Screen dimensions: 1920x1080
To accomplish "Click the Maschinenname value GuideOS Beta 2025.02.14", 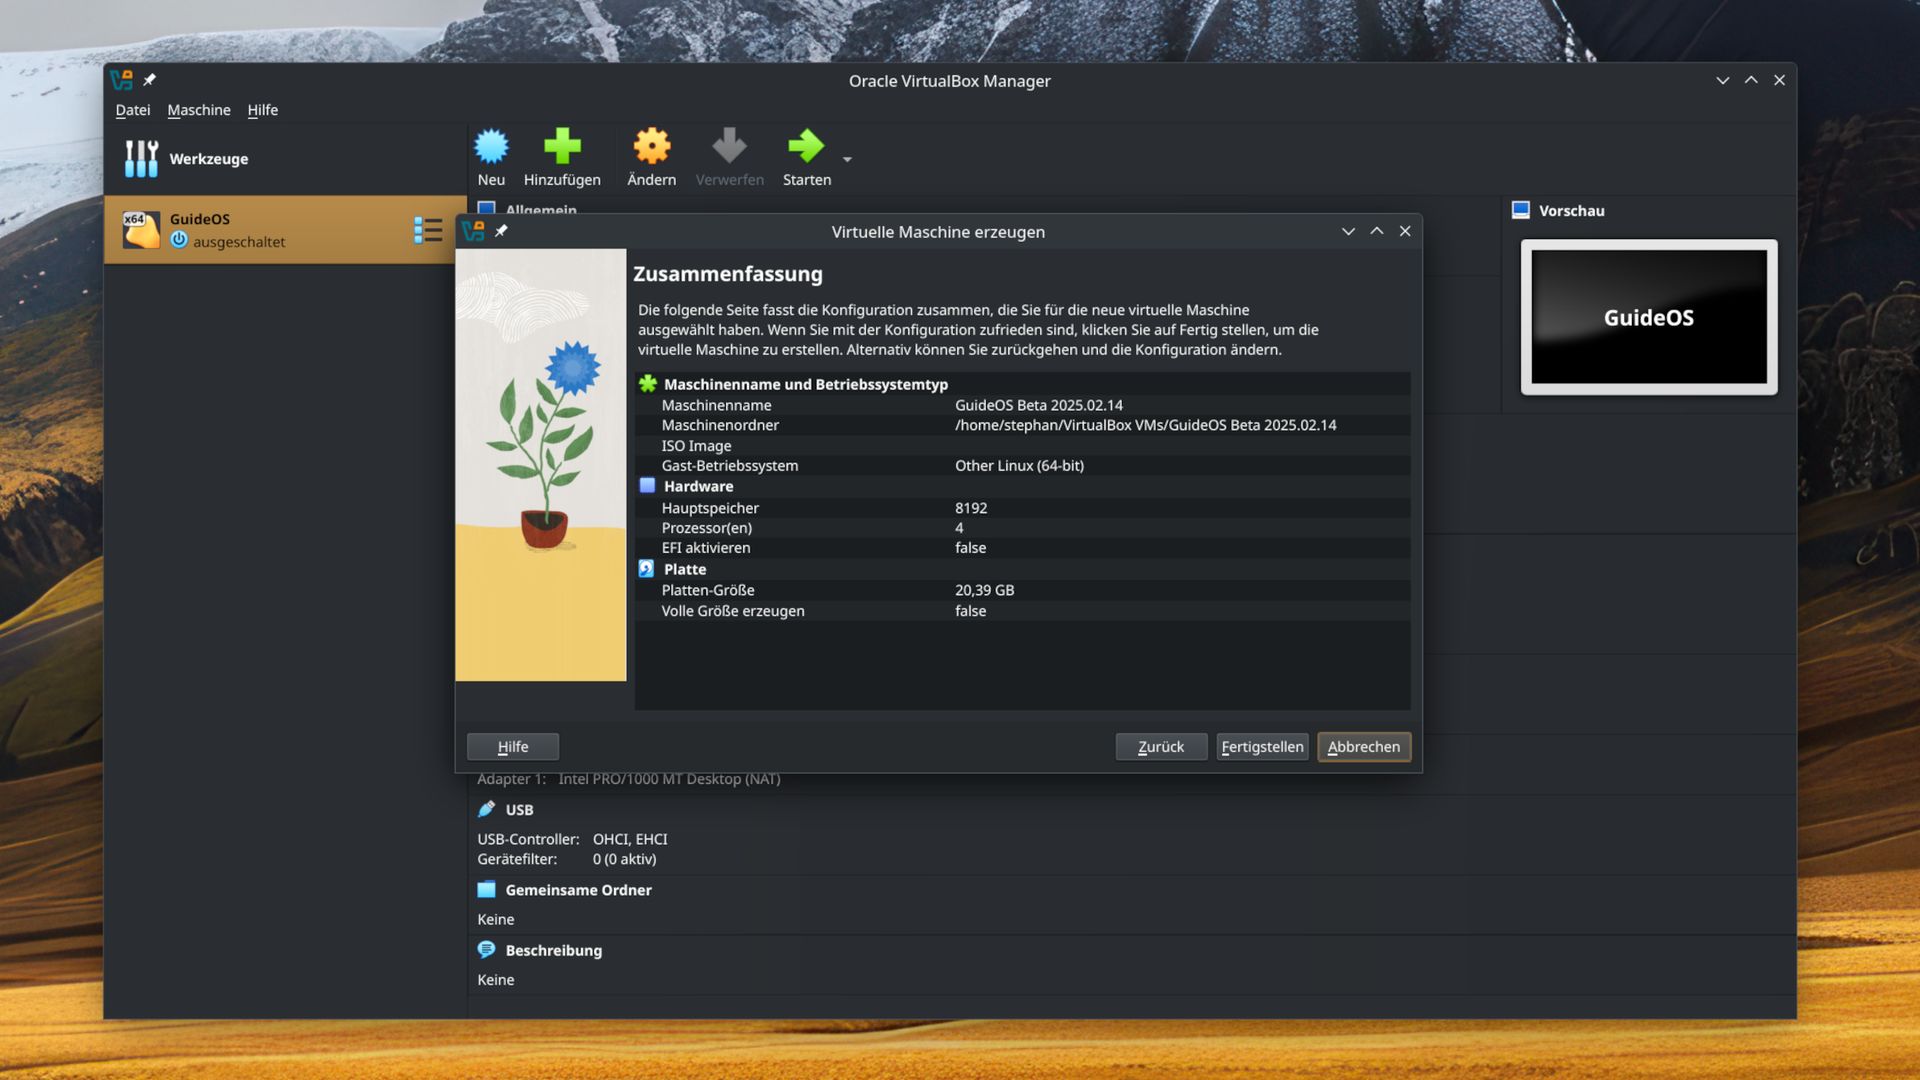I will click(x=1038, y=405).
